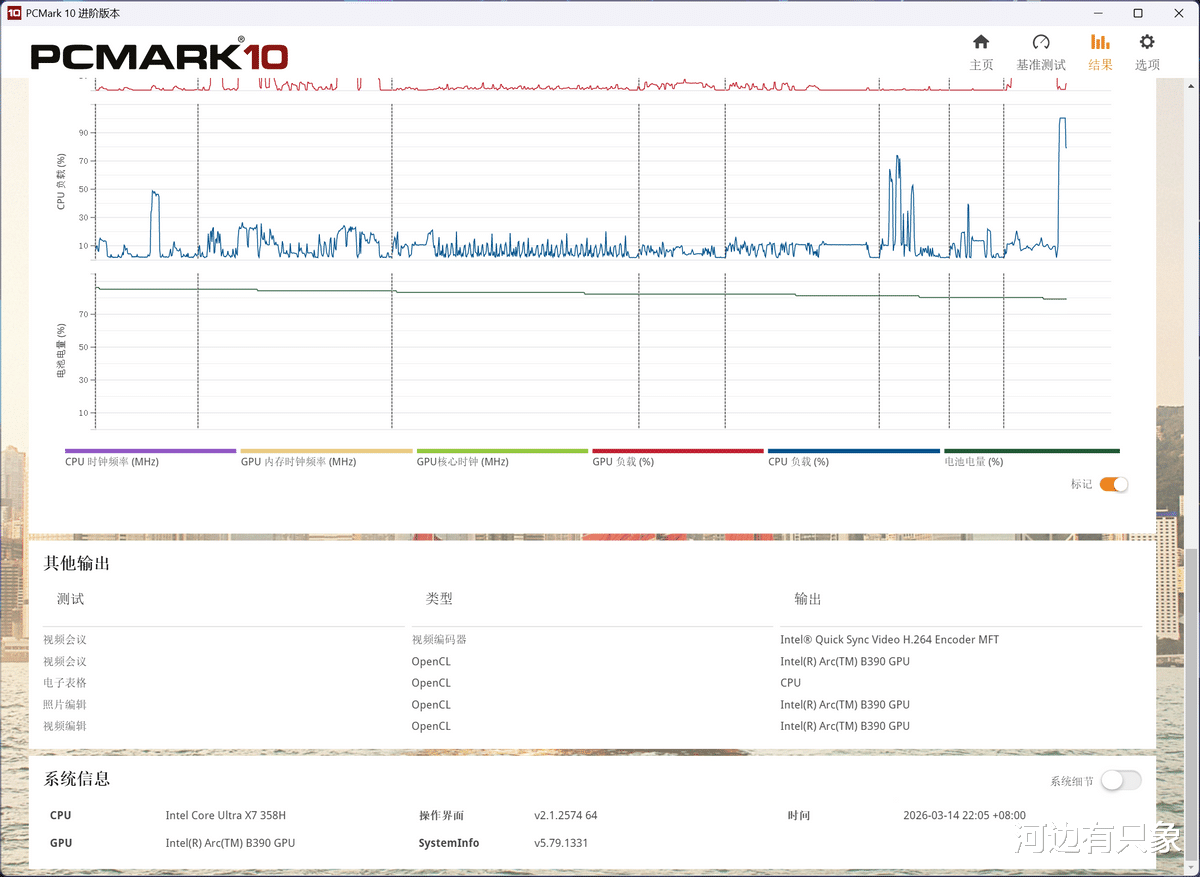Toggle the 电池电量 (%) legend series
Image resolution: width=1200 pixels, height=877 pixels.
(1031, 457)
